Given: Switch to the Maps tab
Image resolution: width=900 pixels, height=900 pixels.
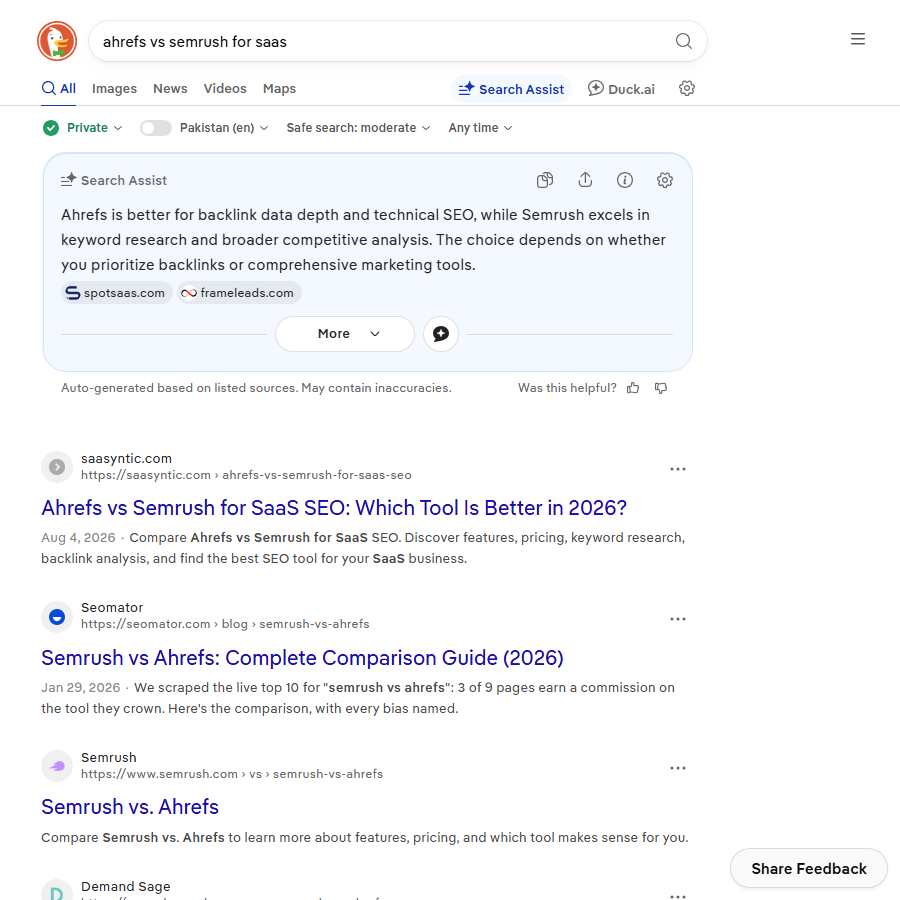Looking at the screenshot, I should (x=279, y=88).
